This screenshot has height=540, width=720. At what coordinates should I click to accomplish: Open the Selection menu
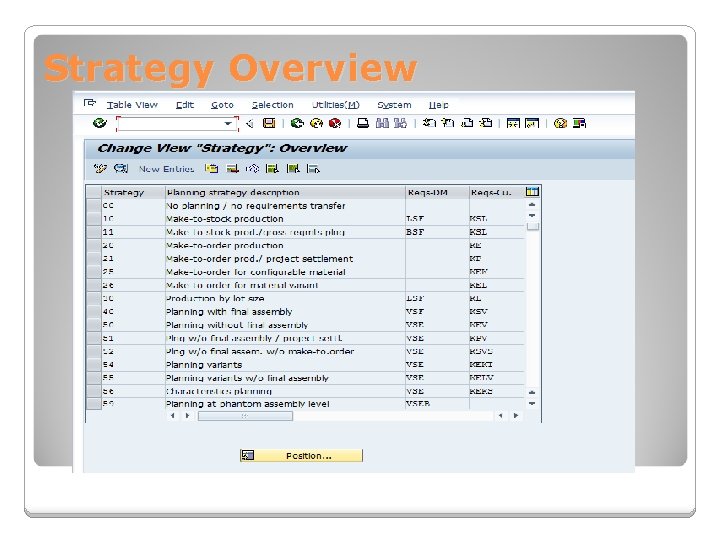(x=272, y=105)
